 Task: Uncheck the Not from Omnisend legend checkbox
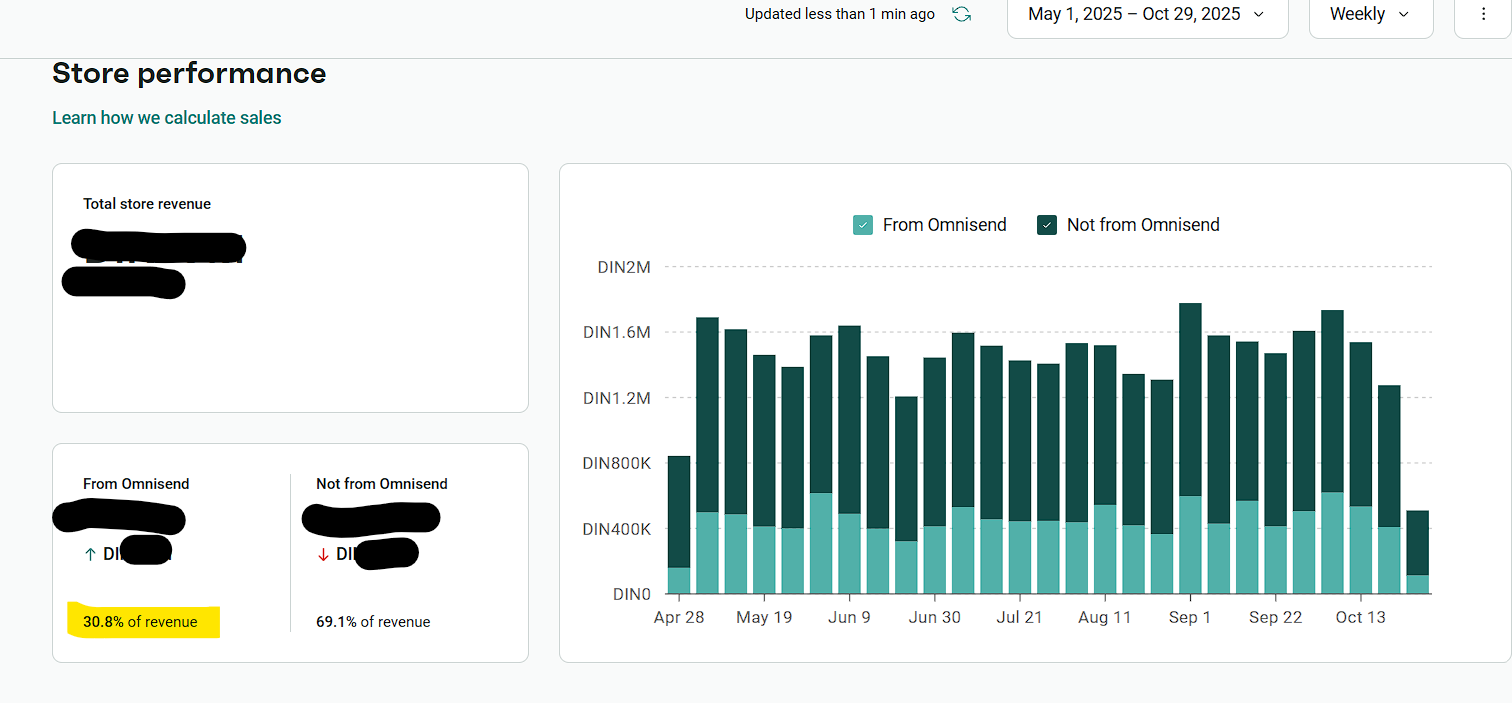pos(1047,225)
